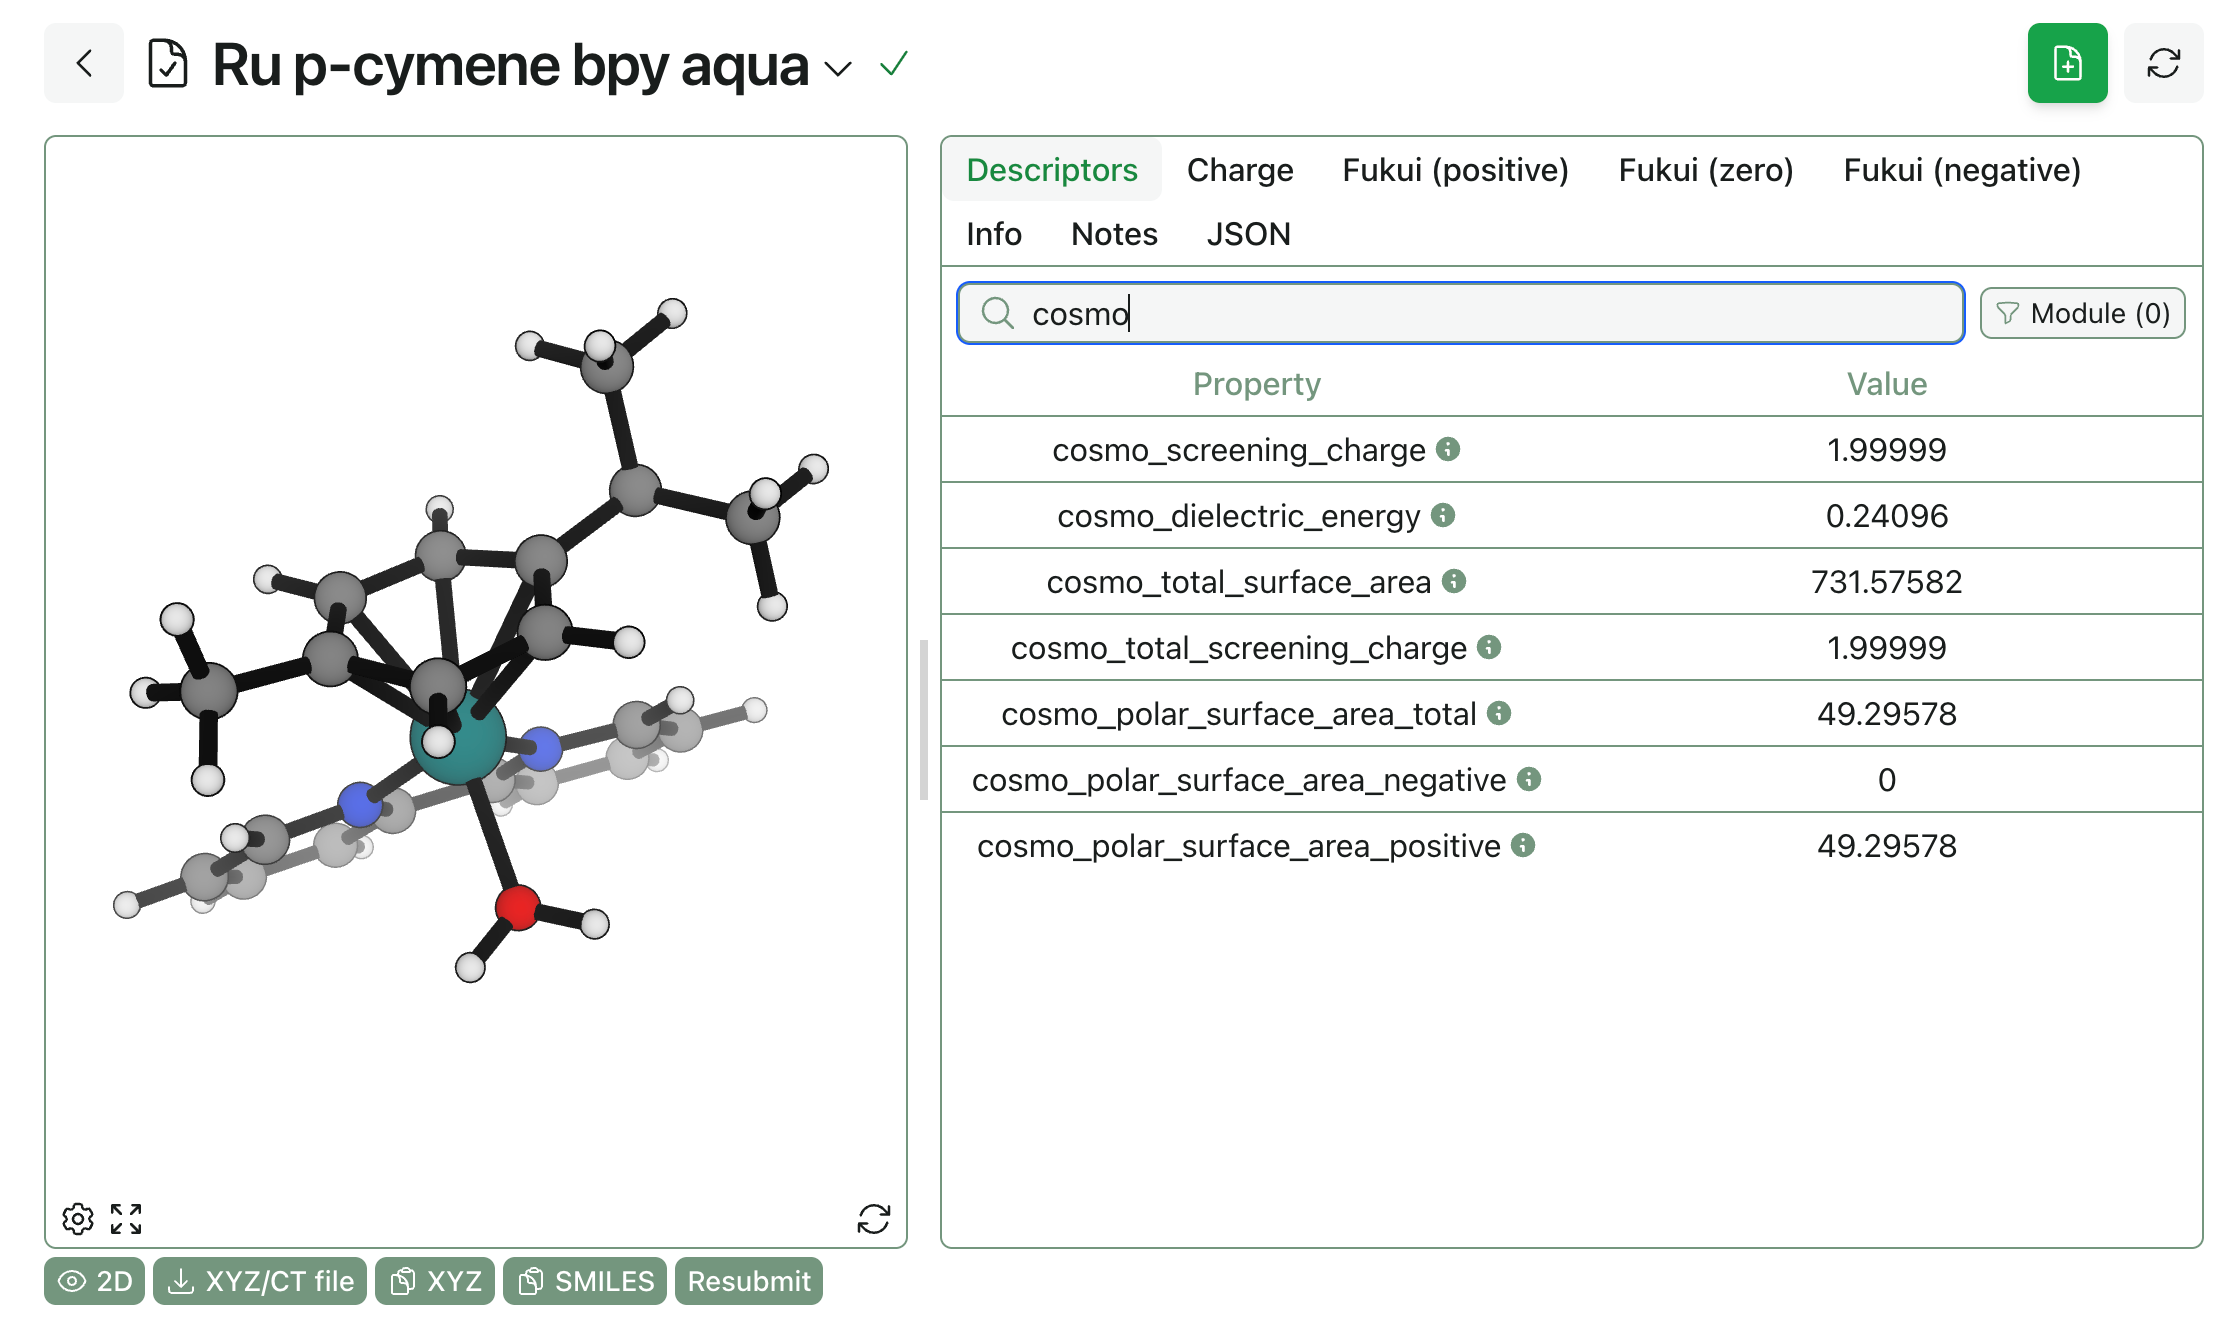
Task: Toggle the 2D structure view
Action: pos(95,1281)
